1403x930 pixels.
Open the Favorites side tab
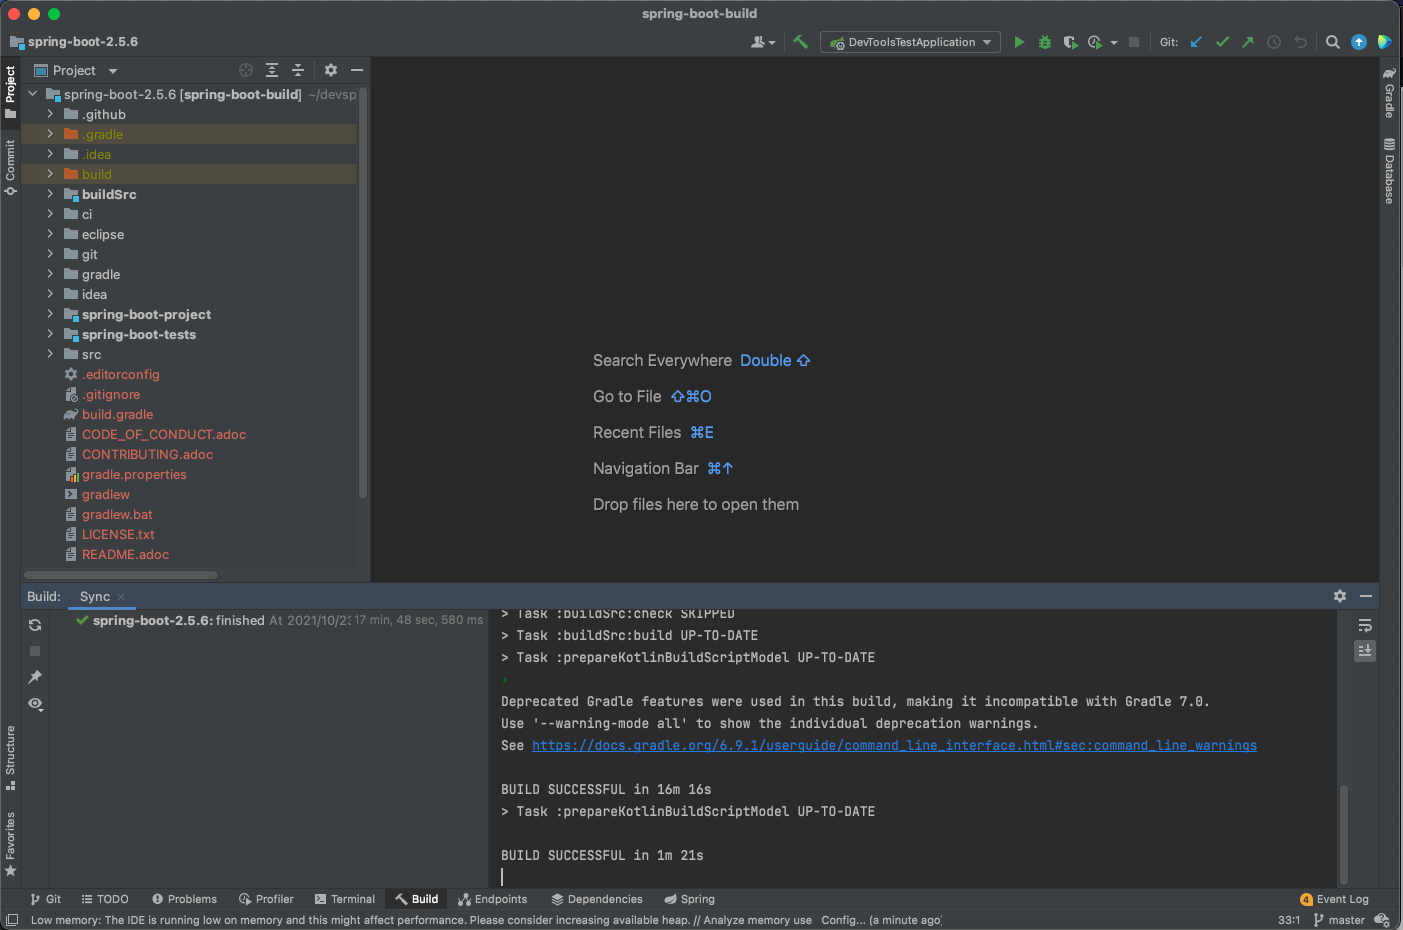click(x=10, y=845)
